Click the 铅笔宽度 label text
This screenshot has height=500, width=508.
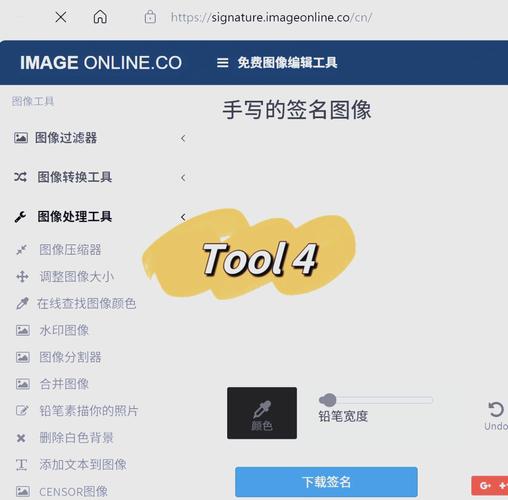coord(343,416)
